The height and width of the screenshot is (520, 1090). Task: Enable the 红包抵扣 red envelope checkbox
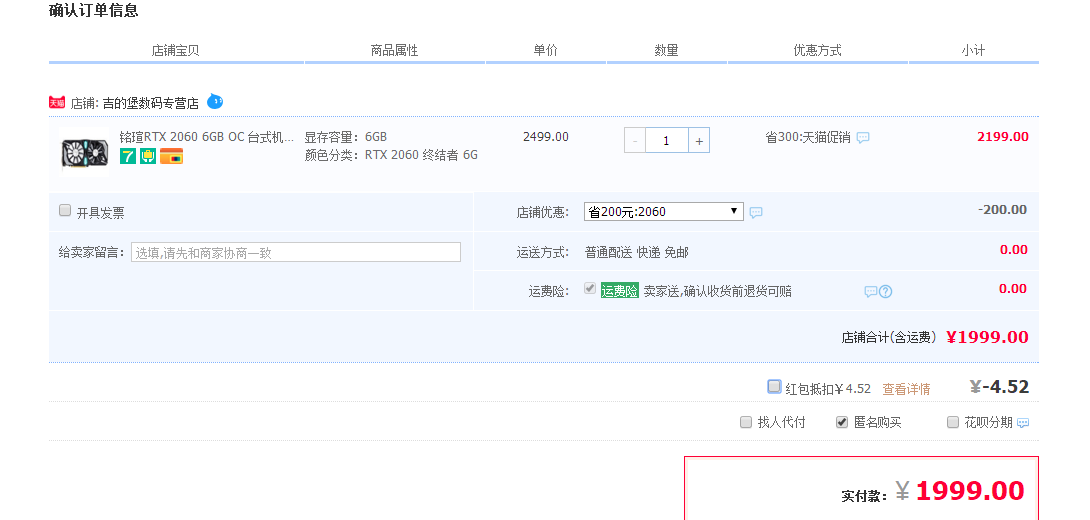click(774, 386)
